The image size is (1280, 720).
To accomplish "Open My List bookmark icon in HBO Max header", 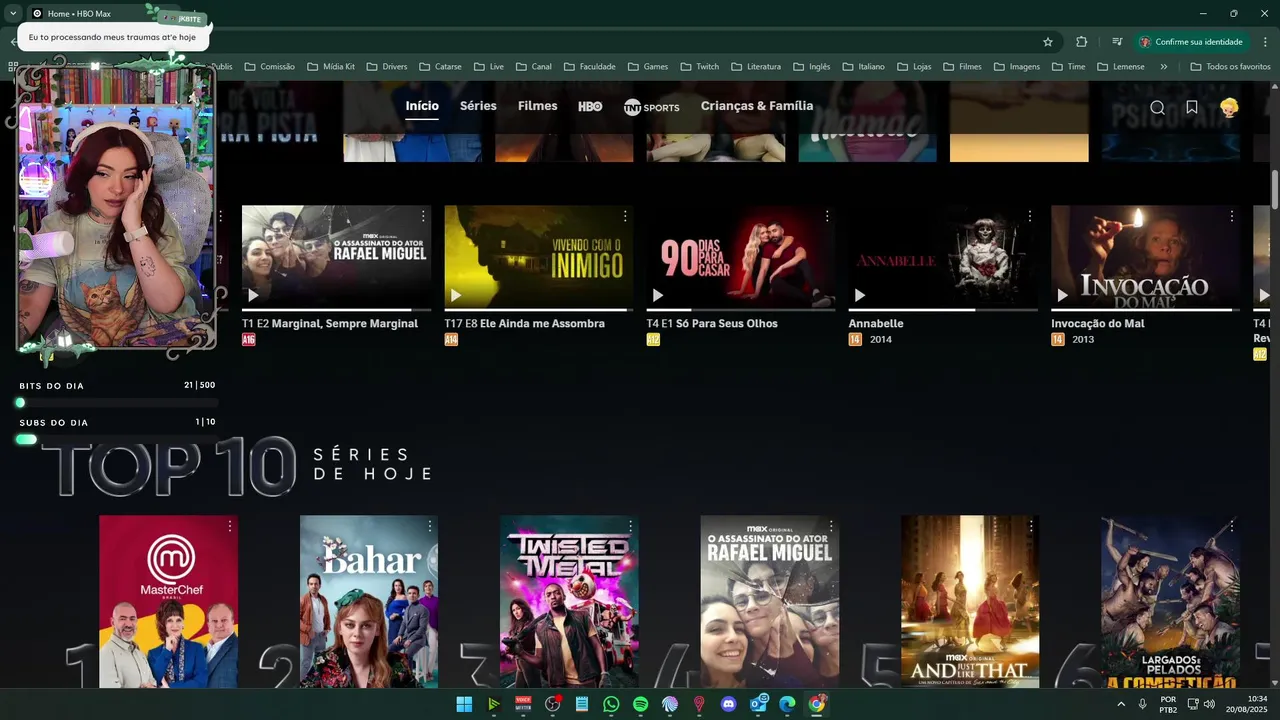I will click(1192, 107).
